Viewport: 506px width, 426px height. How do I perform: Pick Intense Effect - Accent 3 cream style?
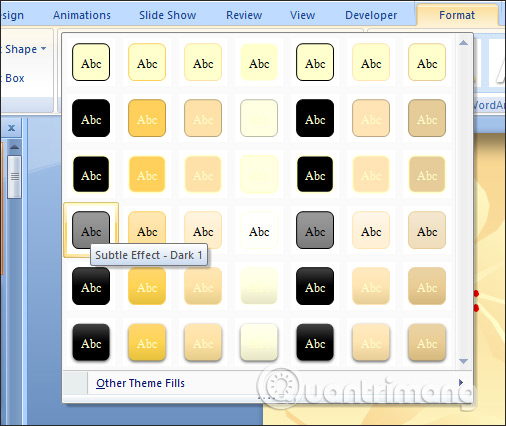pyautogui.click(x=259, y=342)
